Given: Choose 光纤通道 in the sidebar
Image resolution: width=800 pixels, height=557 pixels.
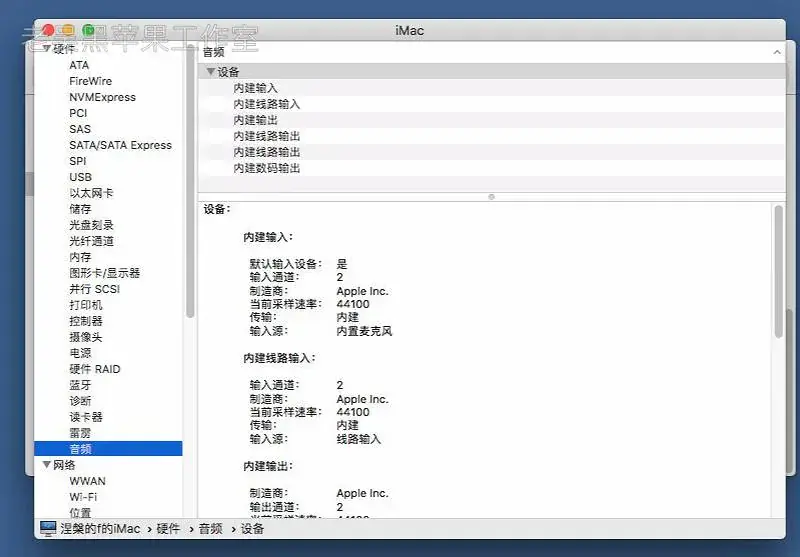Looking at the screenshot, I should tap(91, 241).
